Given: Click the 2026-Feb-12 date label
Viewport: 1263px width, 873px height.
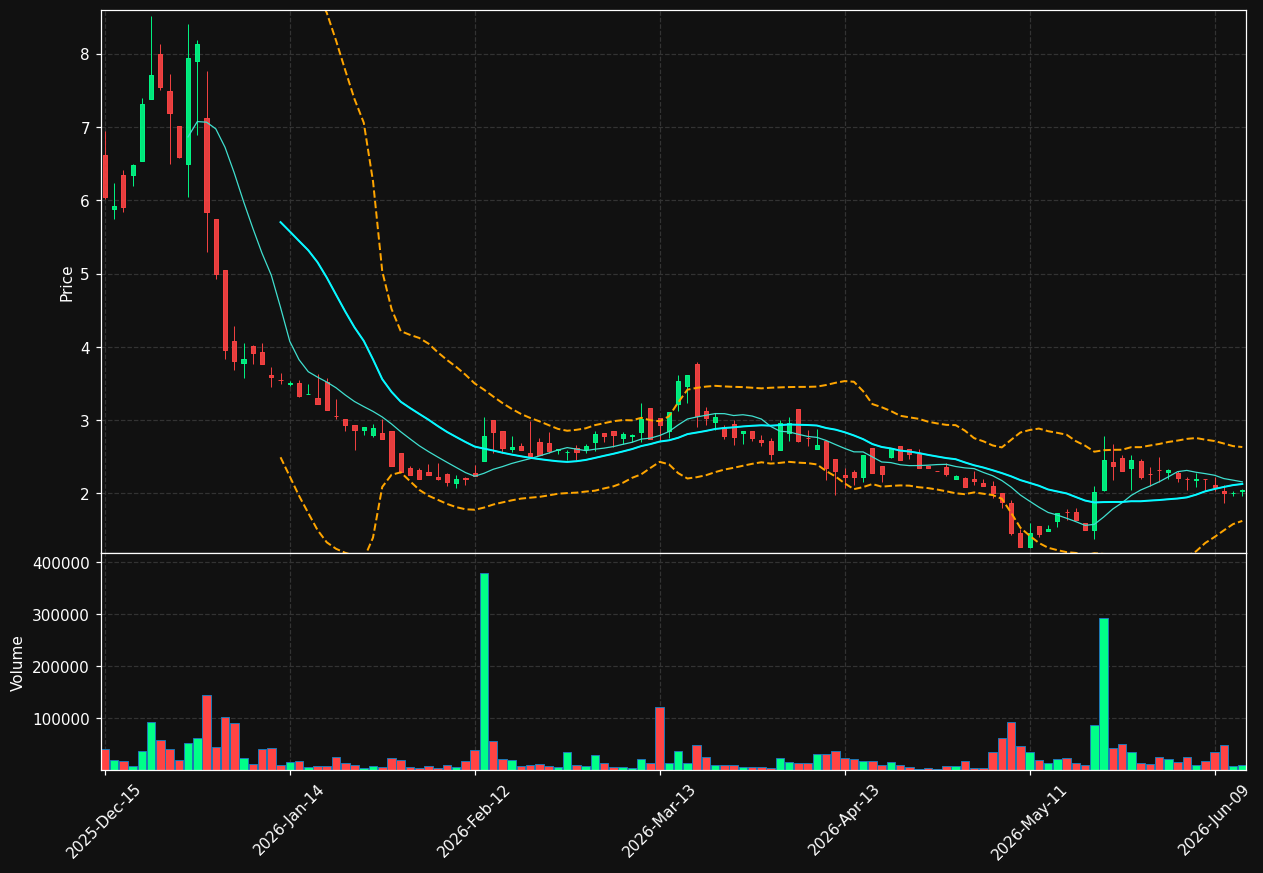Looking at the screenshot, I should coord(473,822).
